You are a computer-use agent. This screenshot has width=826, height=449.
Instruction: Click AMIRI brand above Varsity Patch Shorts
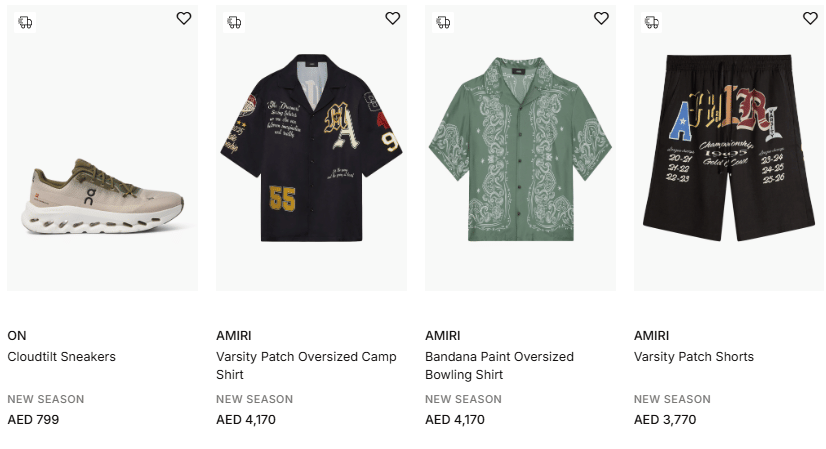tap(651, 335)
